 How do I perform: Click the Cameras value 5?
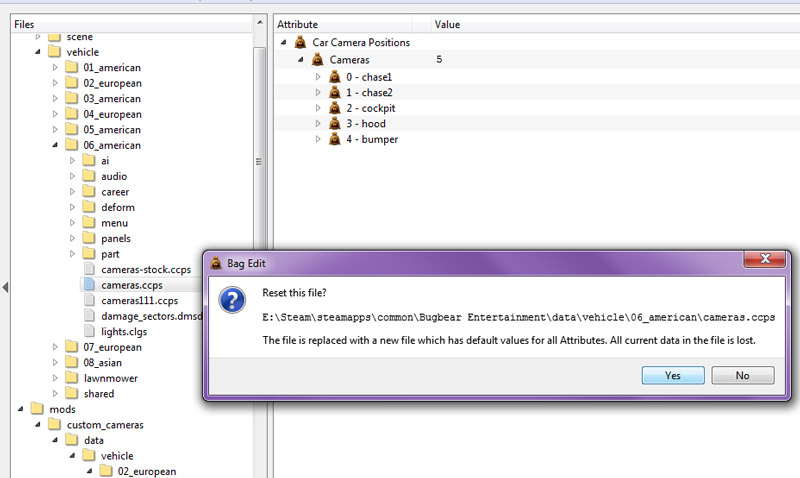439,60
